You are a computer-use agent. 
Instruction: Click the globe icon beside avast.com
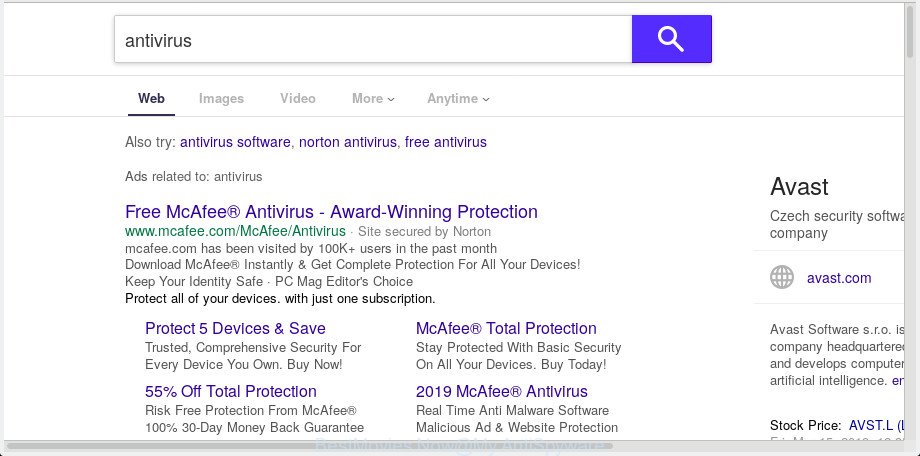pyautogui.click(x=782, y=277)
